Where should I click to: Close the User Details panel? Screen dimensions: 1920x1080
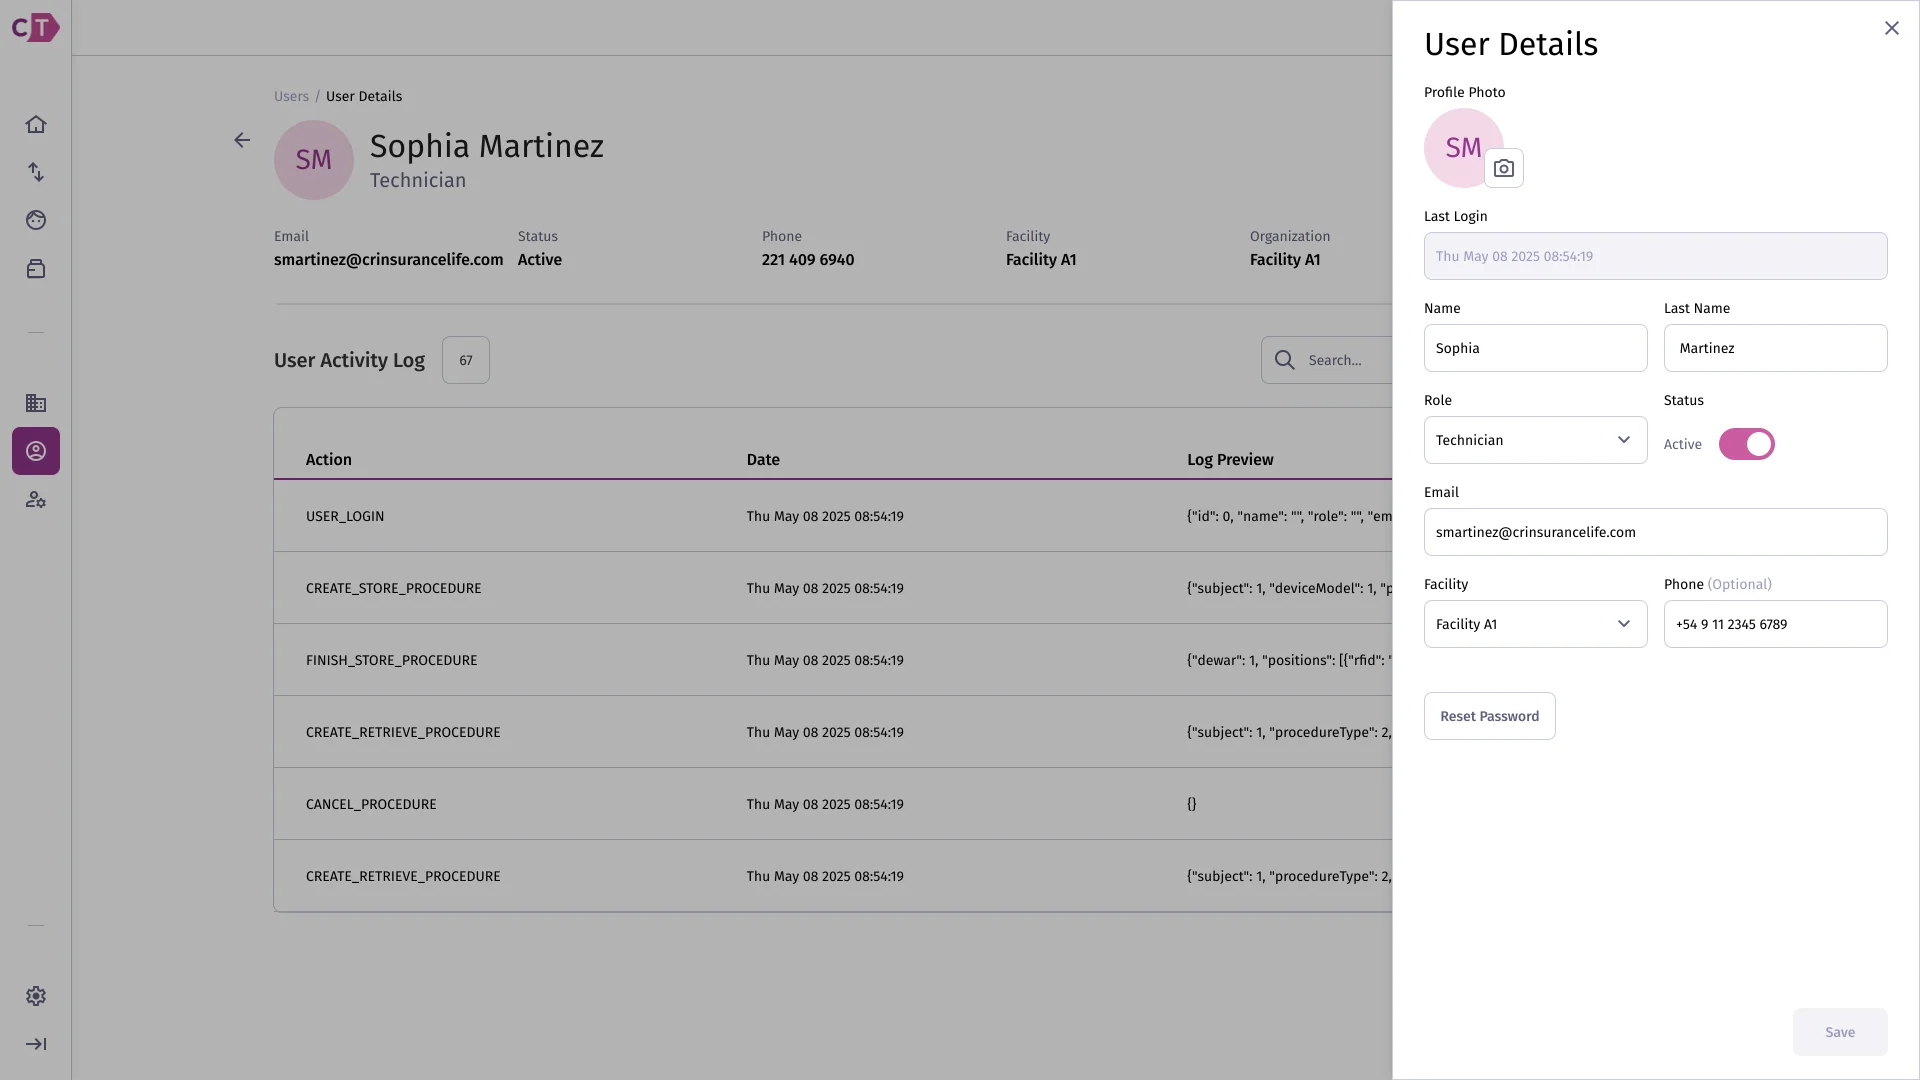coord(1891,28)
